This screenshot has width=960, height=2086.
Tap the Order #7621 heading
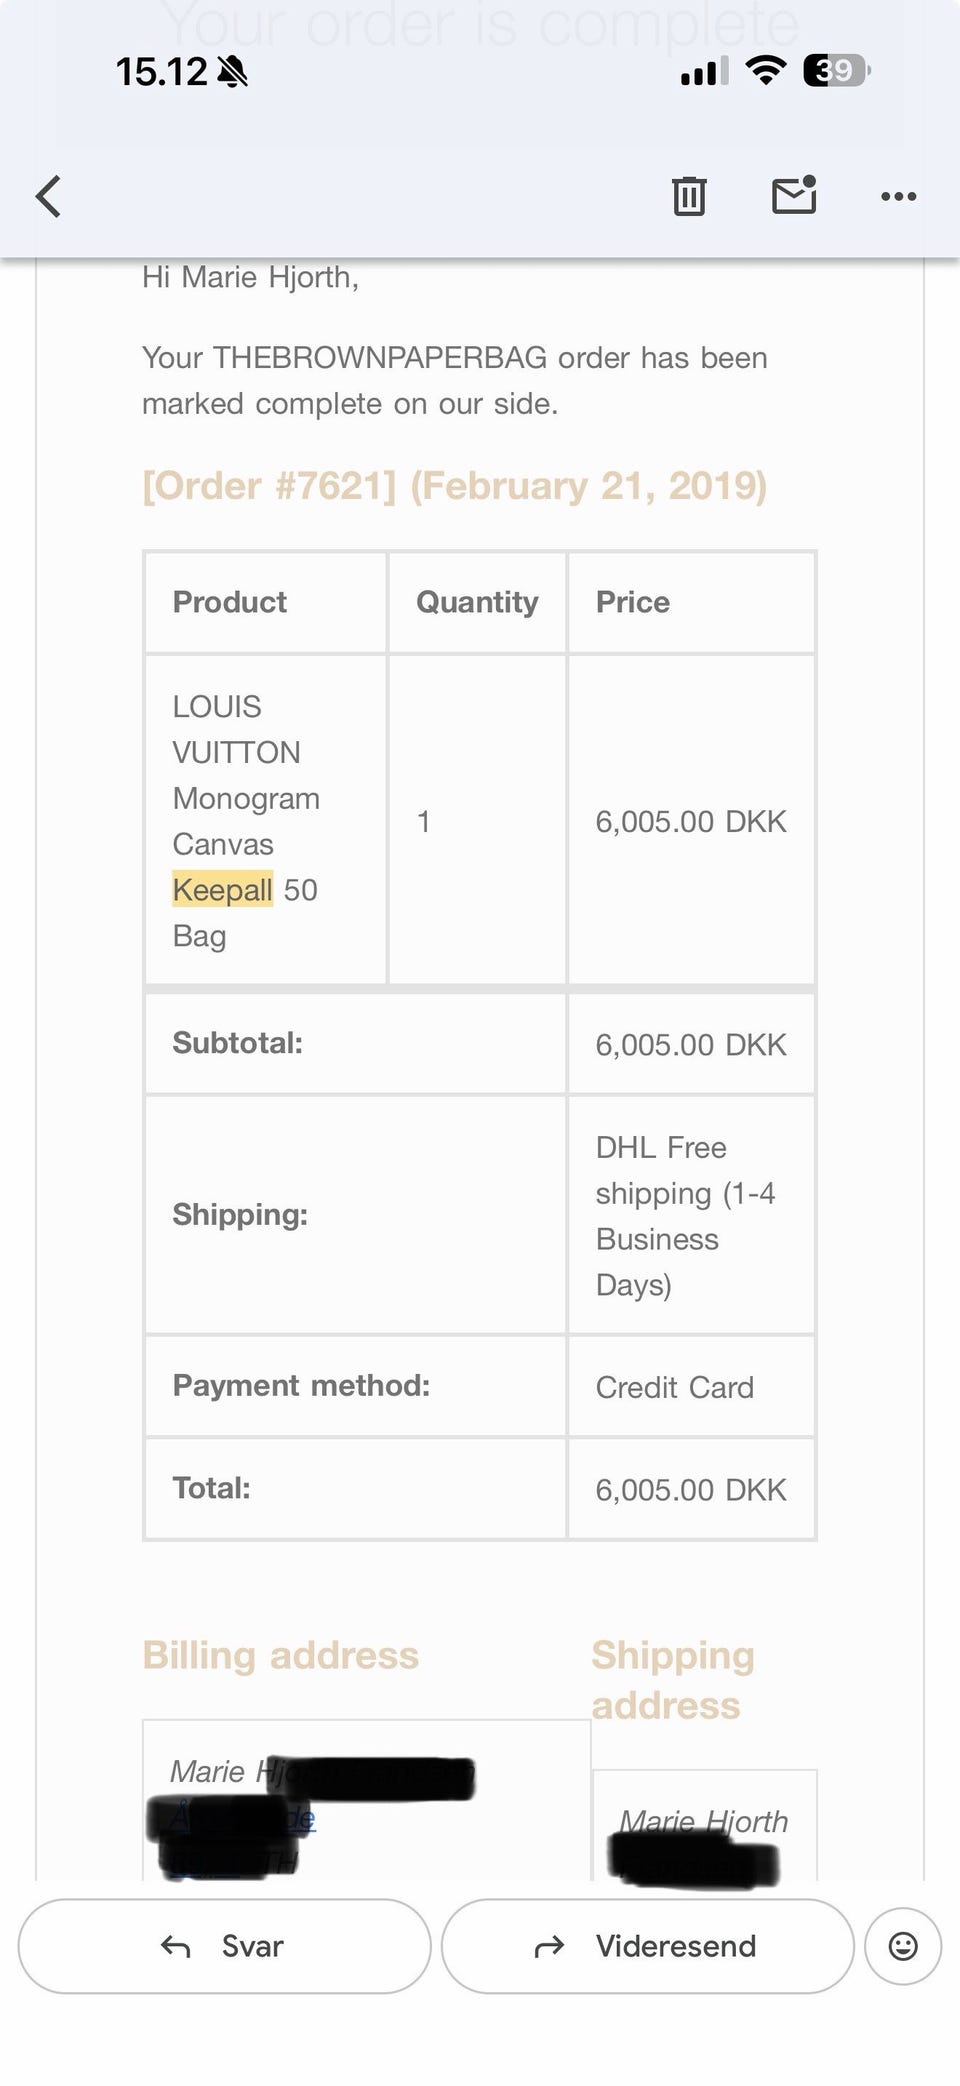tap(454, 486)
